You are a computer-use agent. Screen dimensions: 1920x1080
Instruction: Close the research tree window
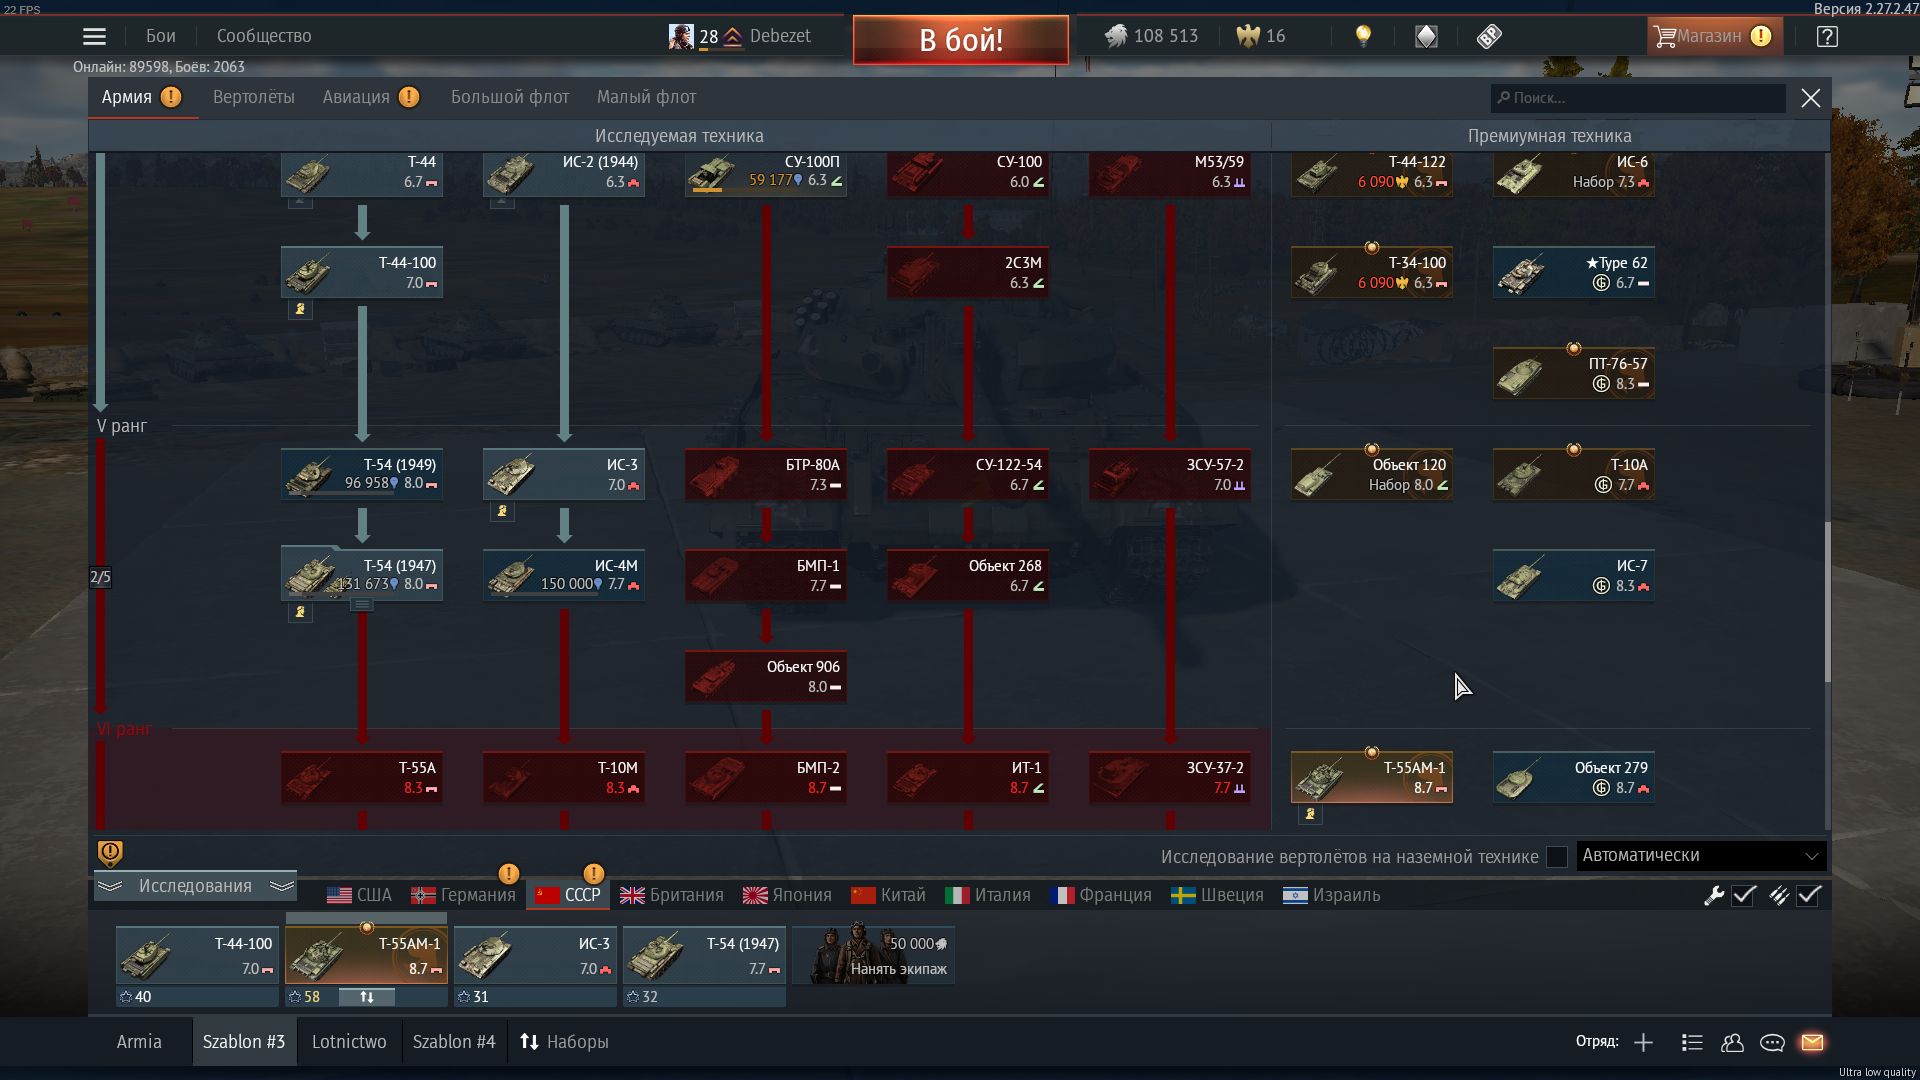tap(1811, 98)
